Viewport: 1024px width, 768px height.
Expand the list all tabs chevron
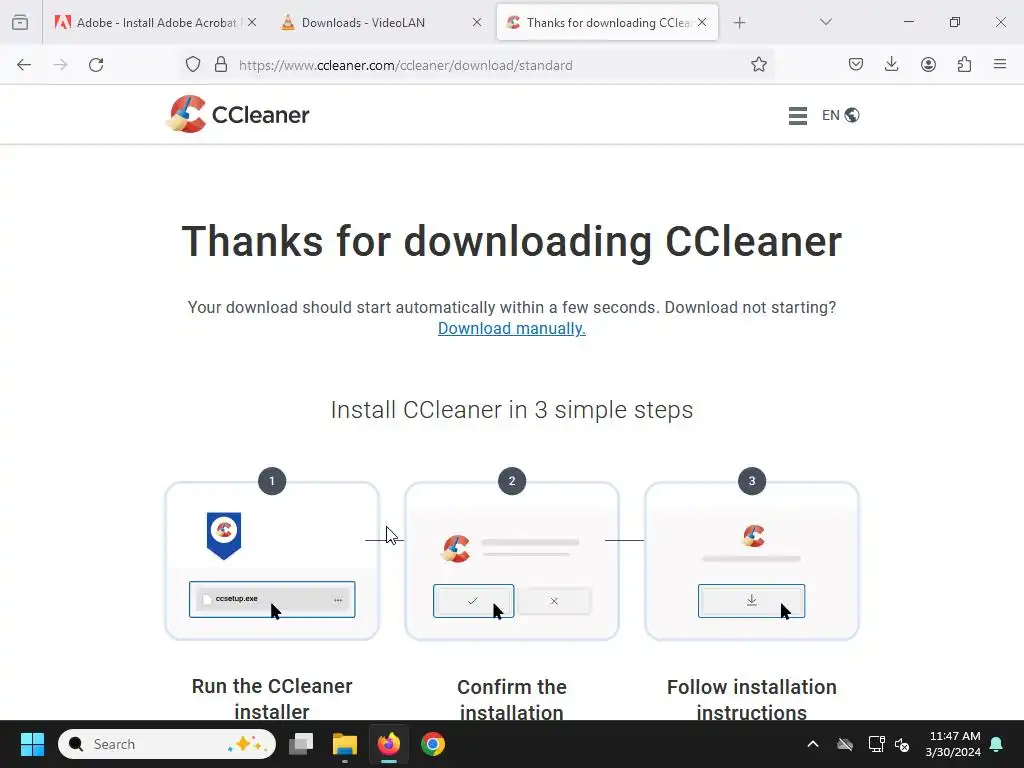click(825, 22)
